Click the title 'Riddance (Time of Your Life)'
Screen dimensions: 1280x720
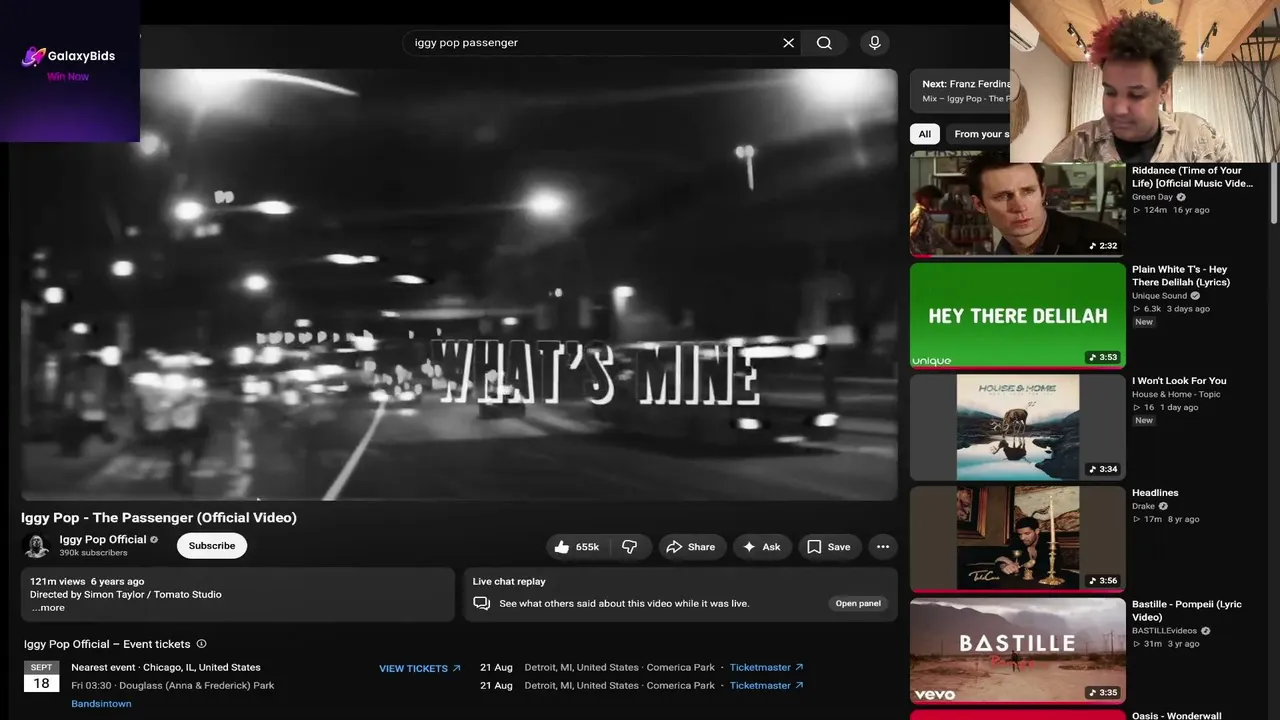(x=1191, y=177)
